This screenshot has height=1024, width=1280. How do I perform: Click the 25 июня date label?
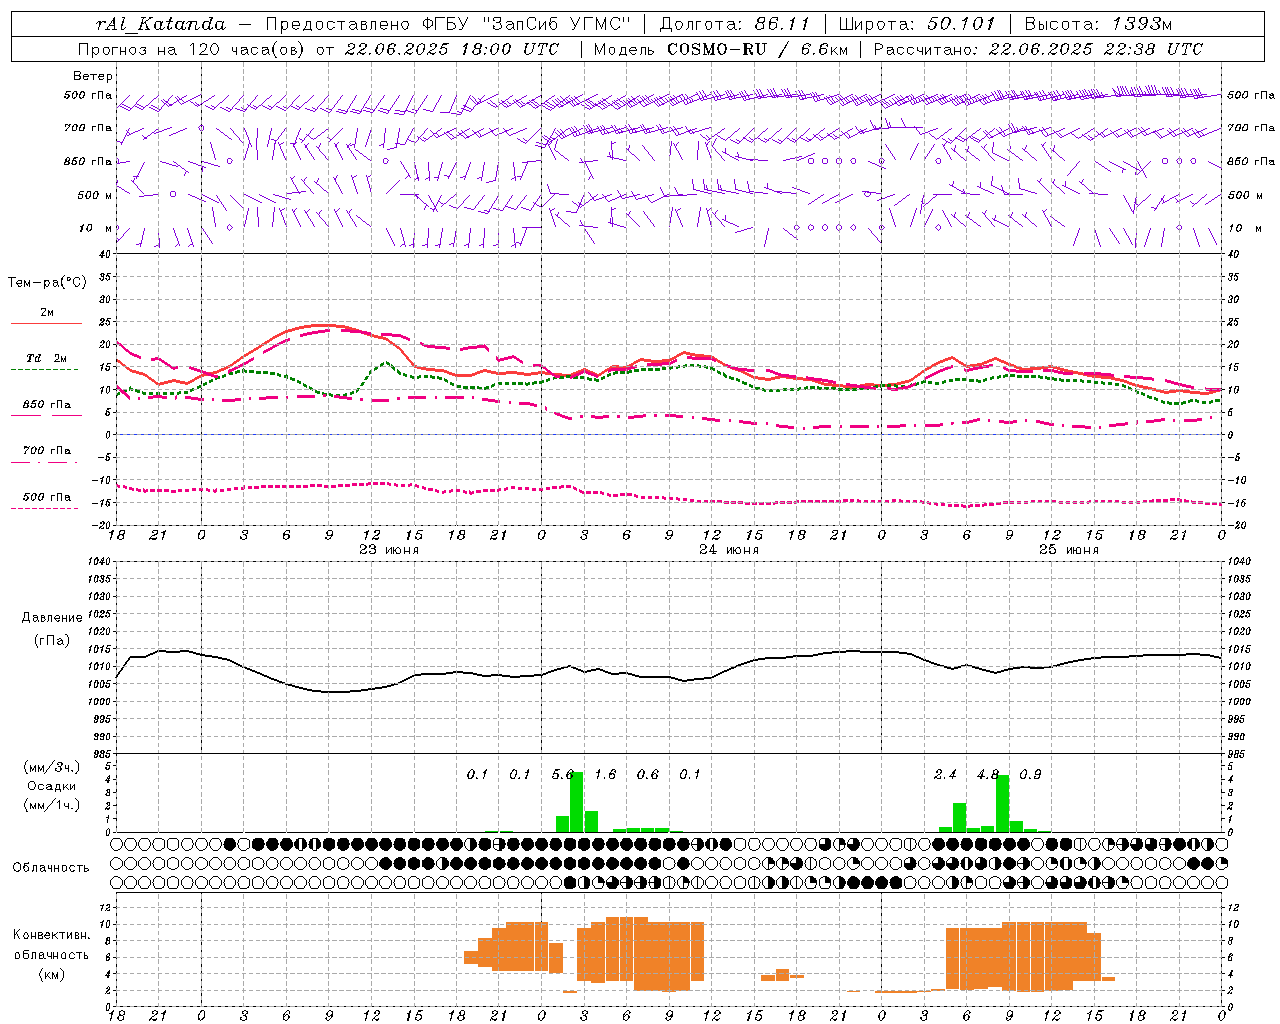pyautogui.click(x=1068, y=550)
